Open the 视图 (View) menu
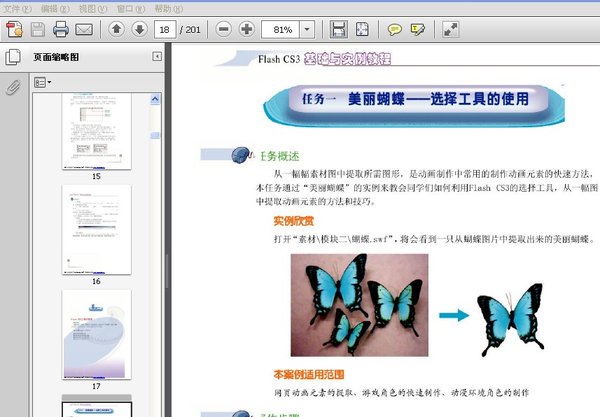 click(x=93, y=8)
